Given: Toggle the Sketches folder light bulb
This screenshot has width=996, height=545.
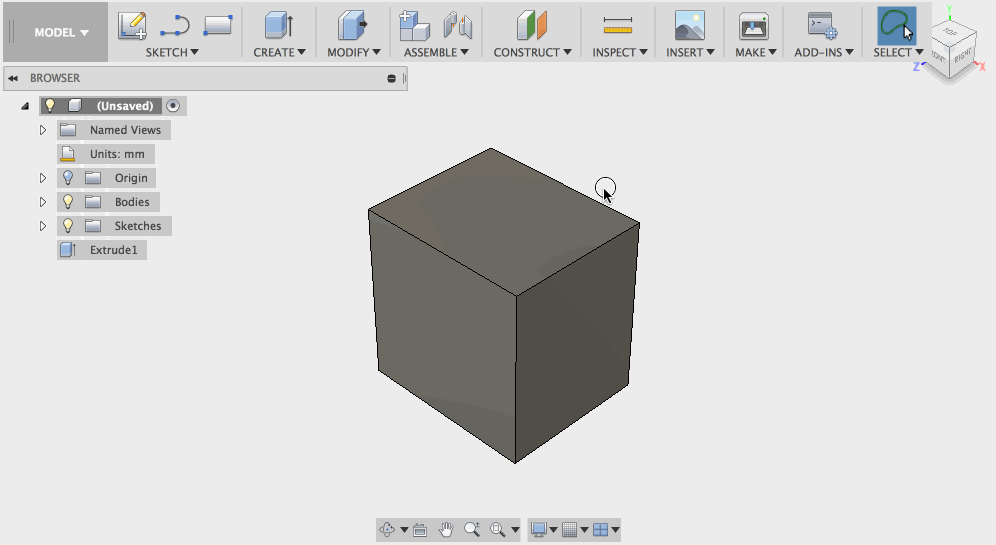Looking at the screenshot, I should pos(68,226).
